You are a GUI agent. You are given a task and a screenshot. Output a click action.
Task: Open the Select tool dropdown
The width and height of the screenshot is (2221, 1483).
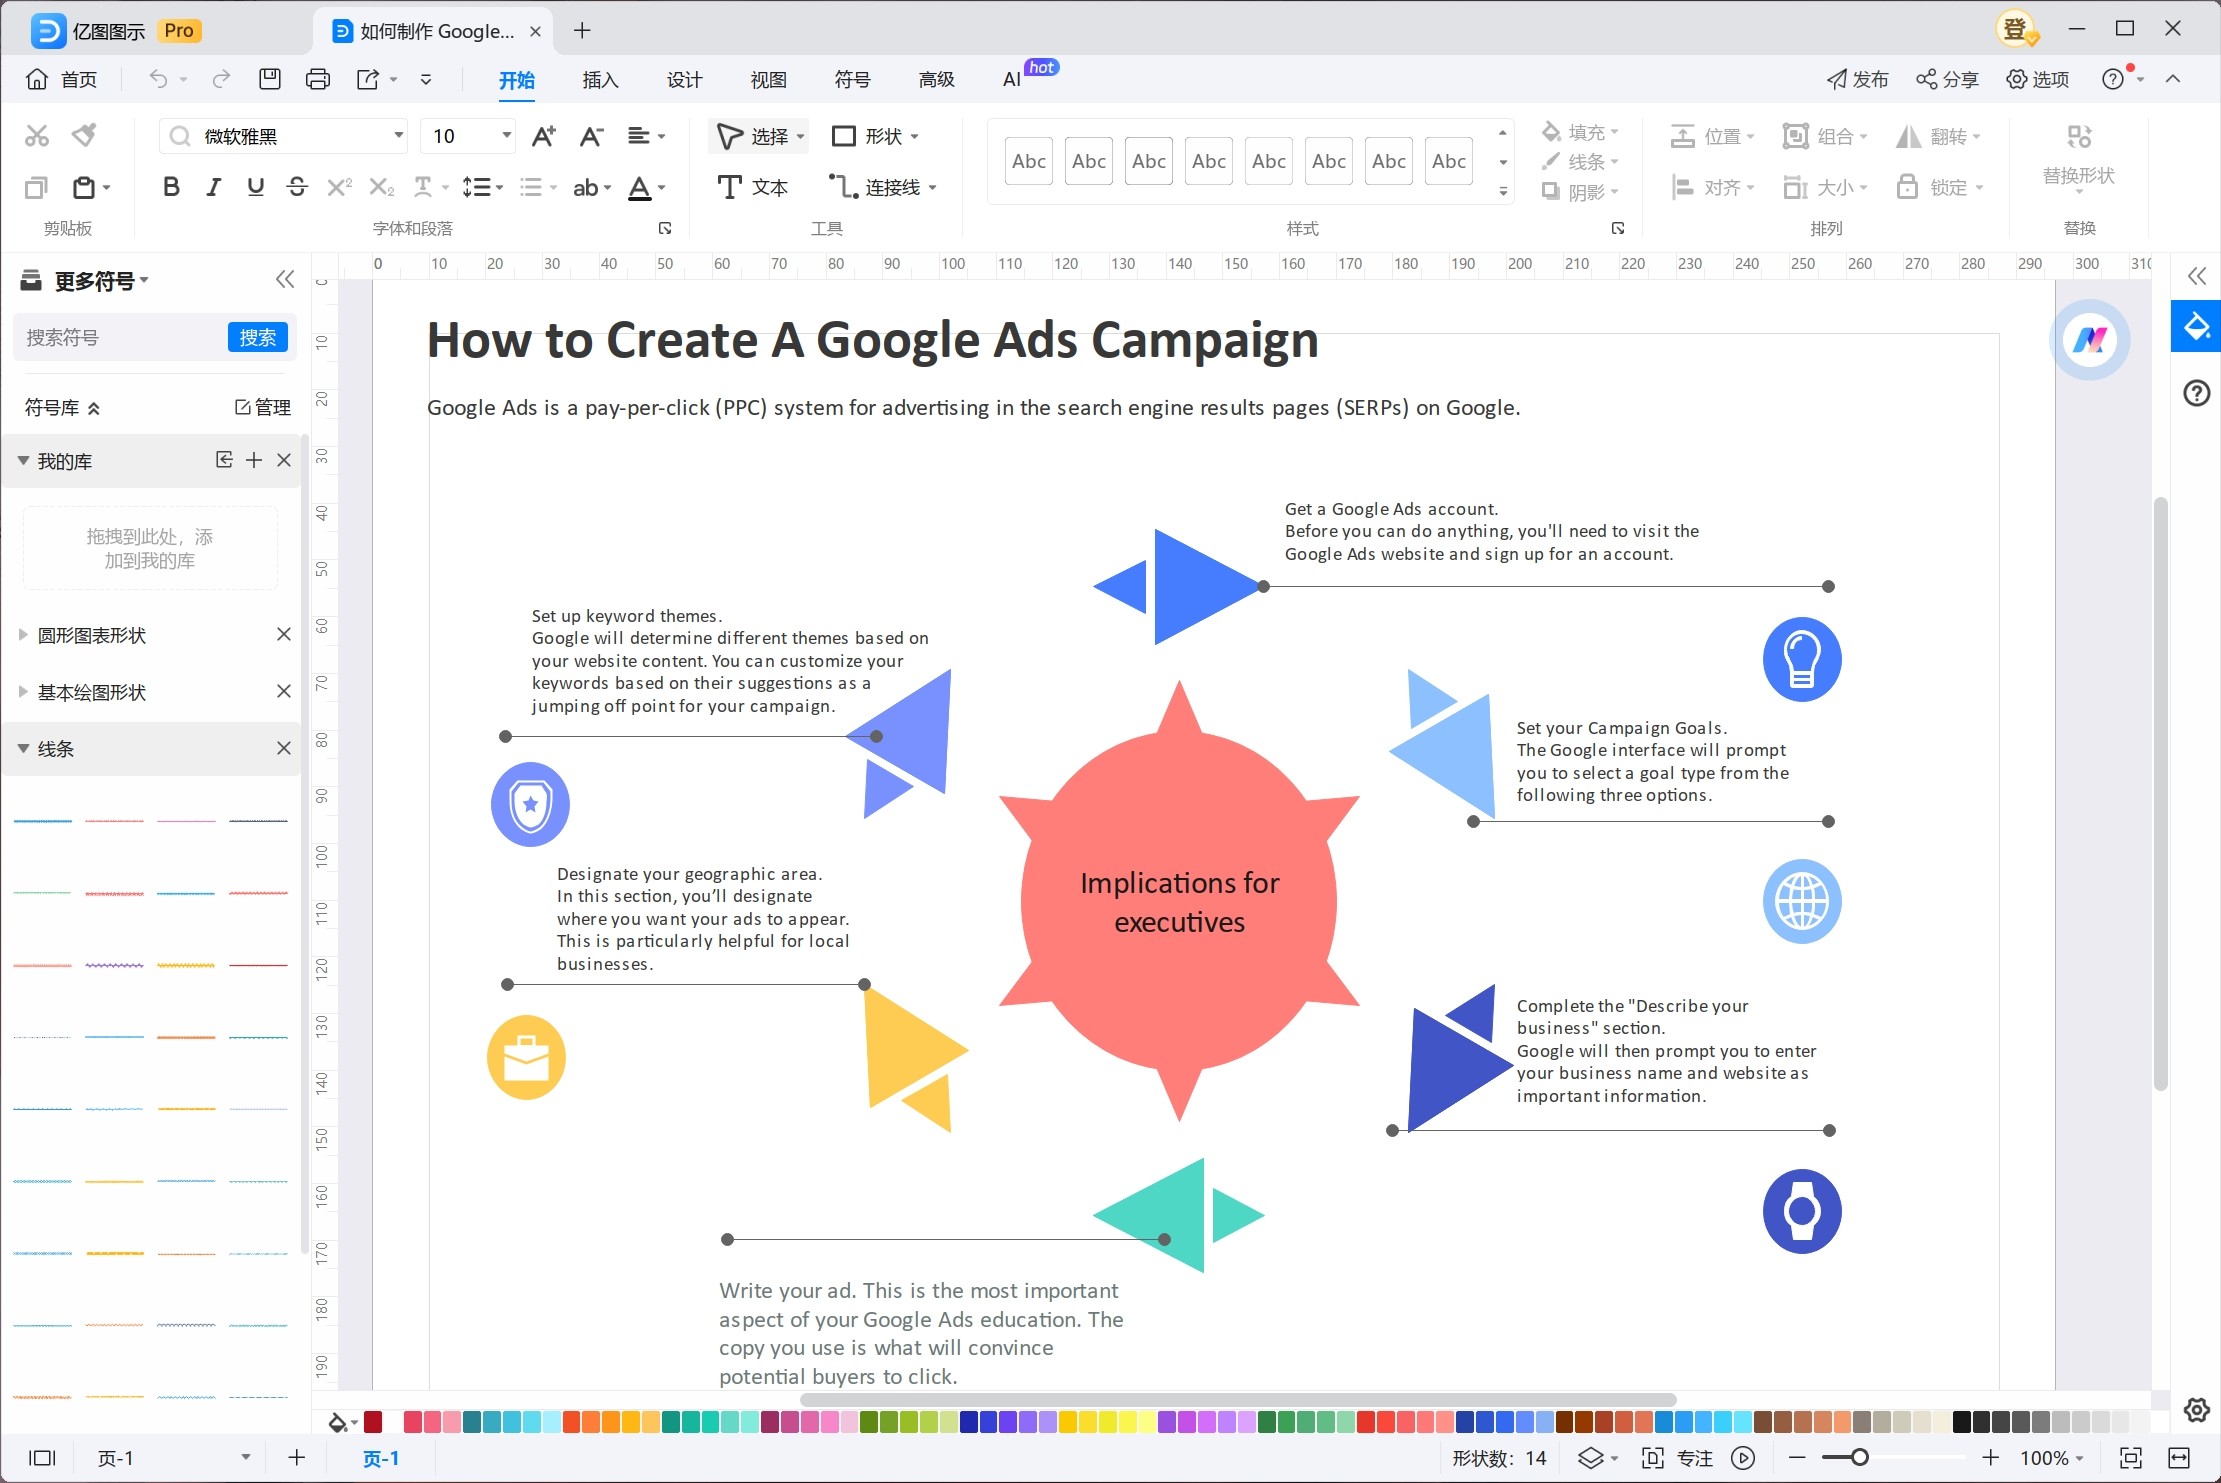(x=800, y=136)
